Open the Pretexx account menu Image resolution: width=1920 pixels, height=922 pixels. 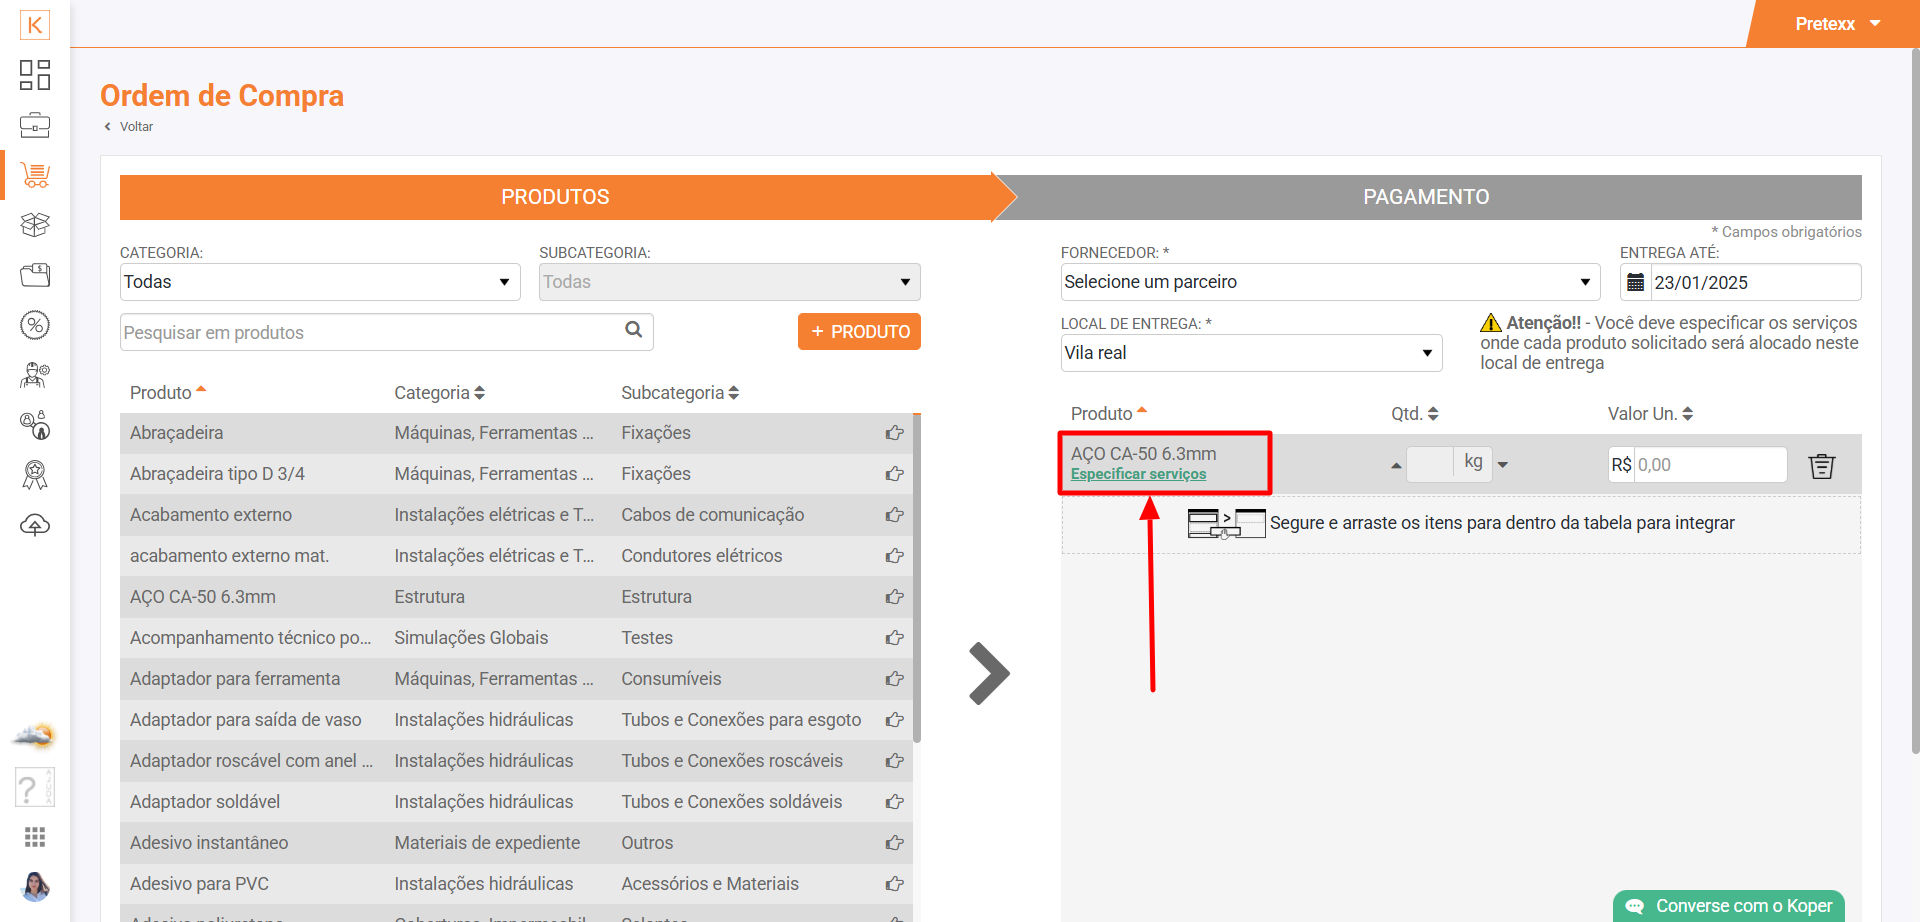pyautogui.click(x=1837, y=24)
